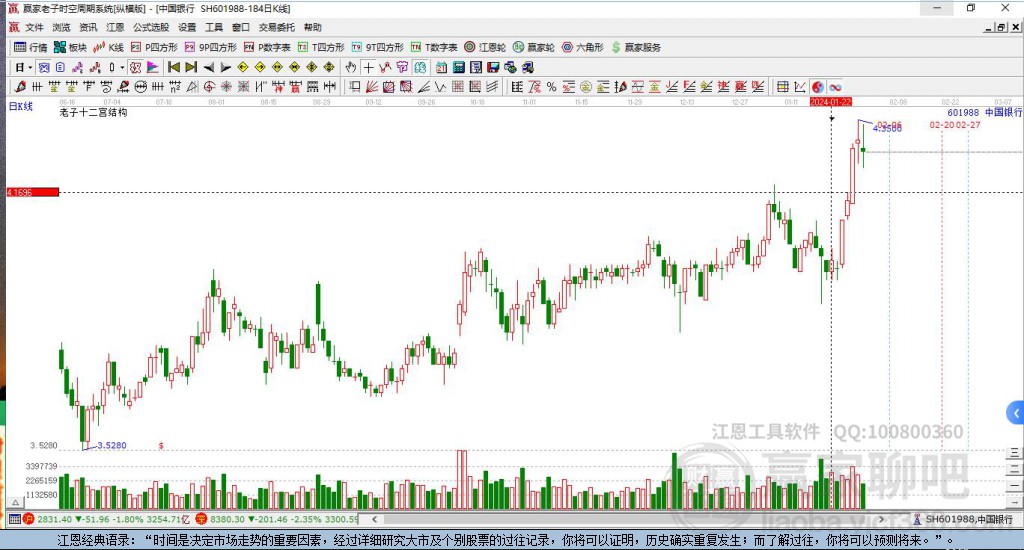Open the P四方形 tool
Viewport: 1024px width, 550px height.
coord(154,47)
